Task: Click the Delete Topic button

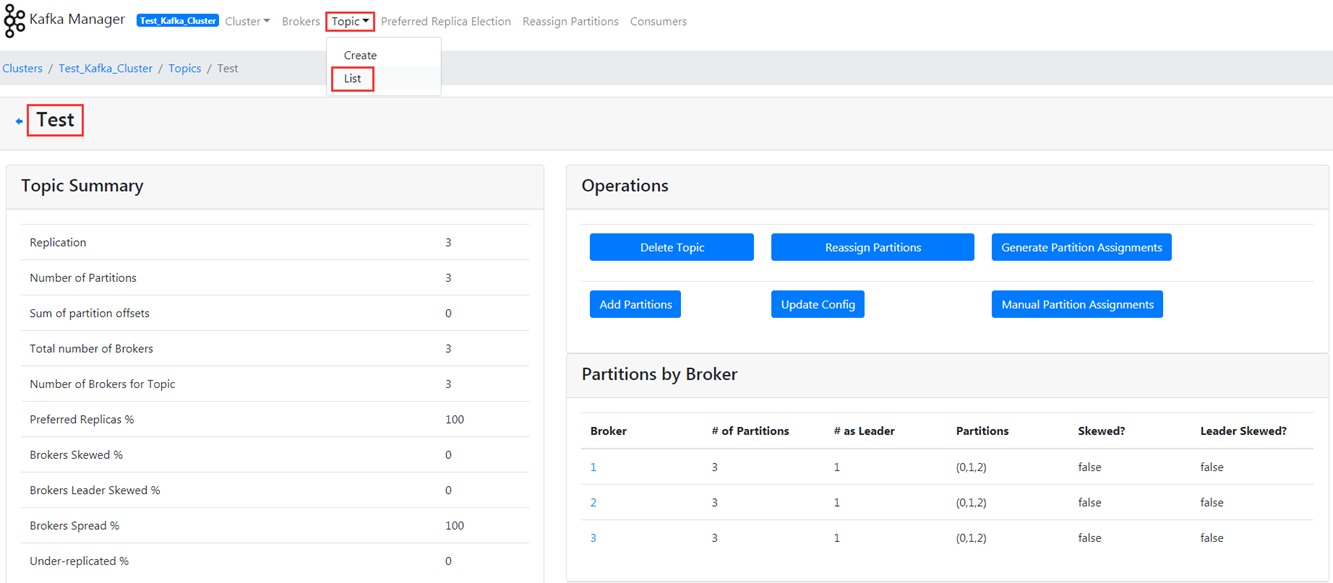Action: pyautogui.click(x=672, y=247)
